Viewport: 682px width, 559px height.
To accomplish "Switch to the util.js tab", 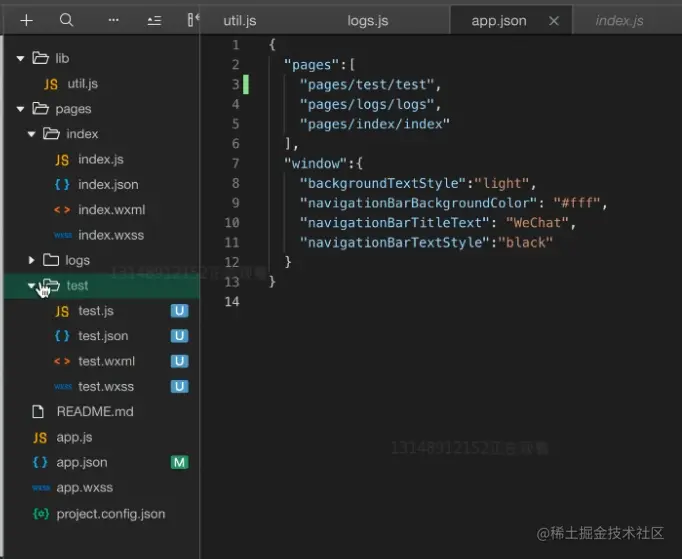I will (240, 20).
